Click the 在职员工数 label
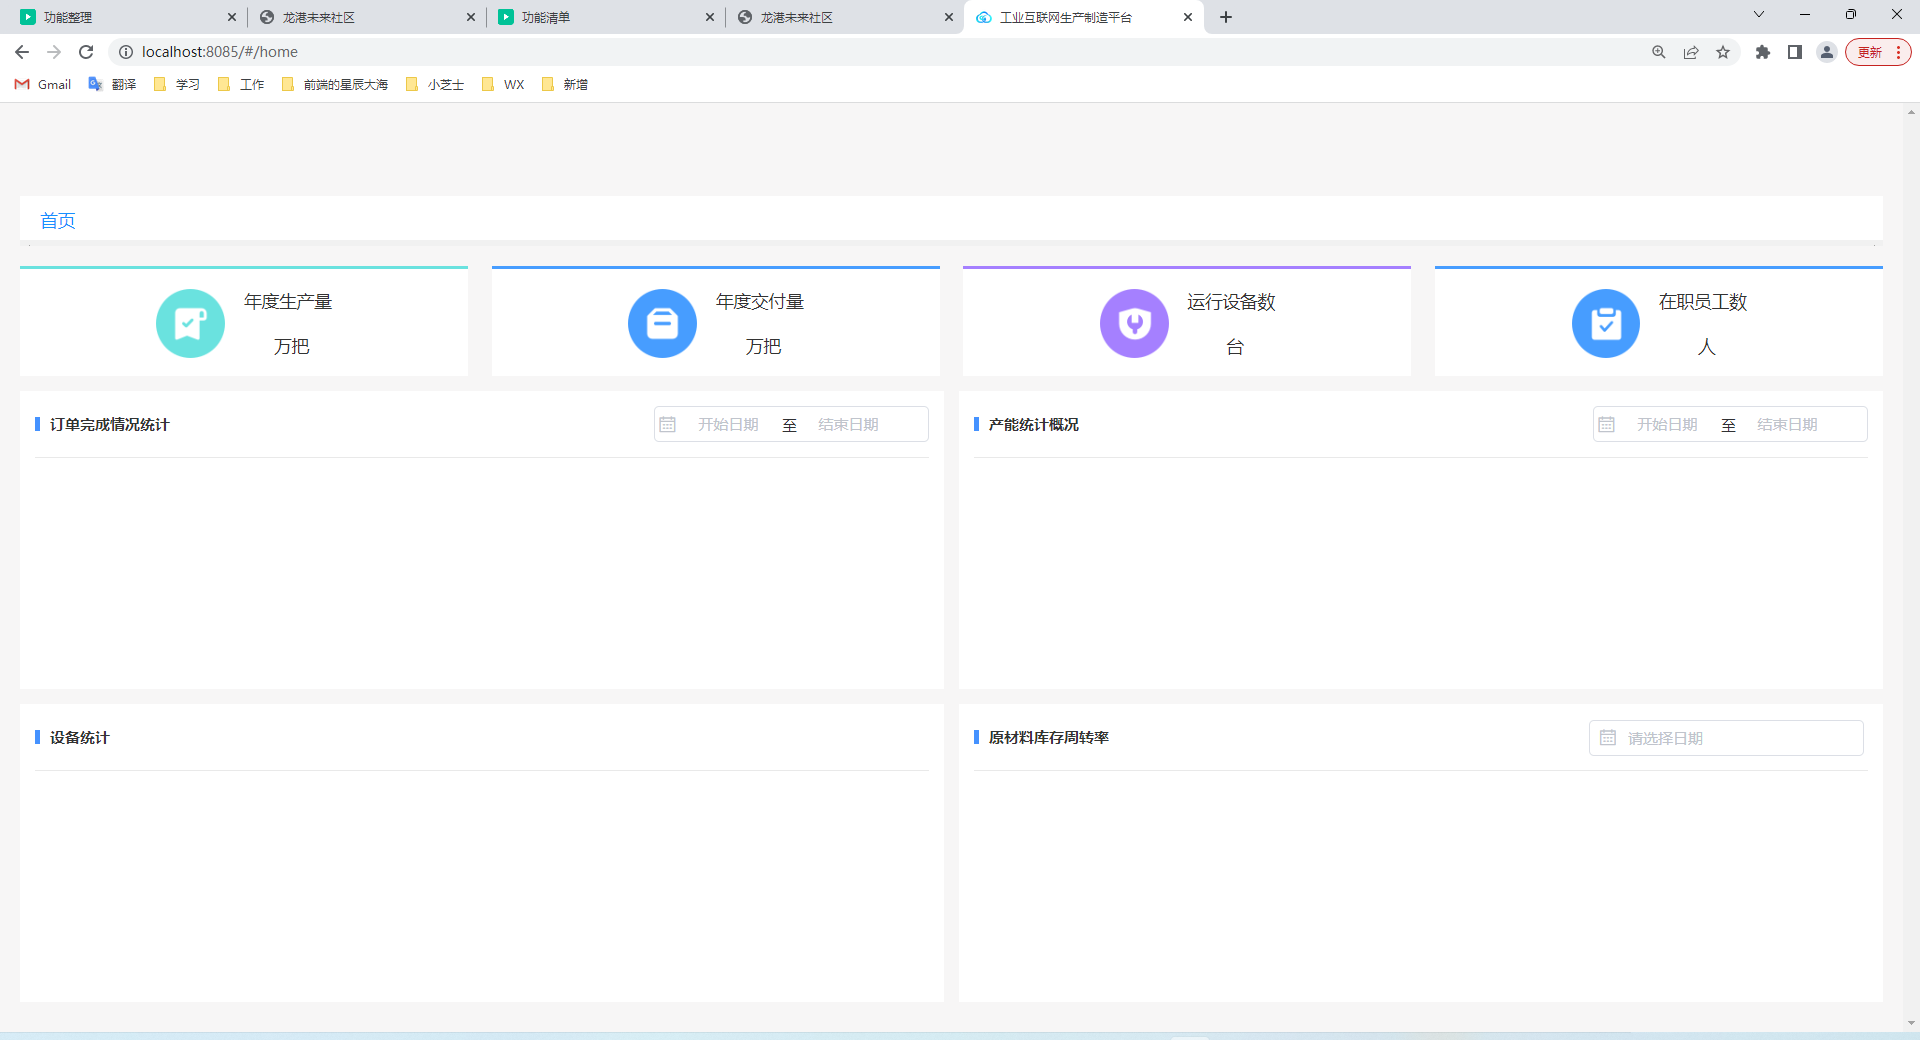This screenshot has height=1040, width=1920. (x=1703, y=302)
